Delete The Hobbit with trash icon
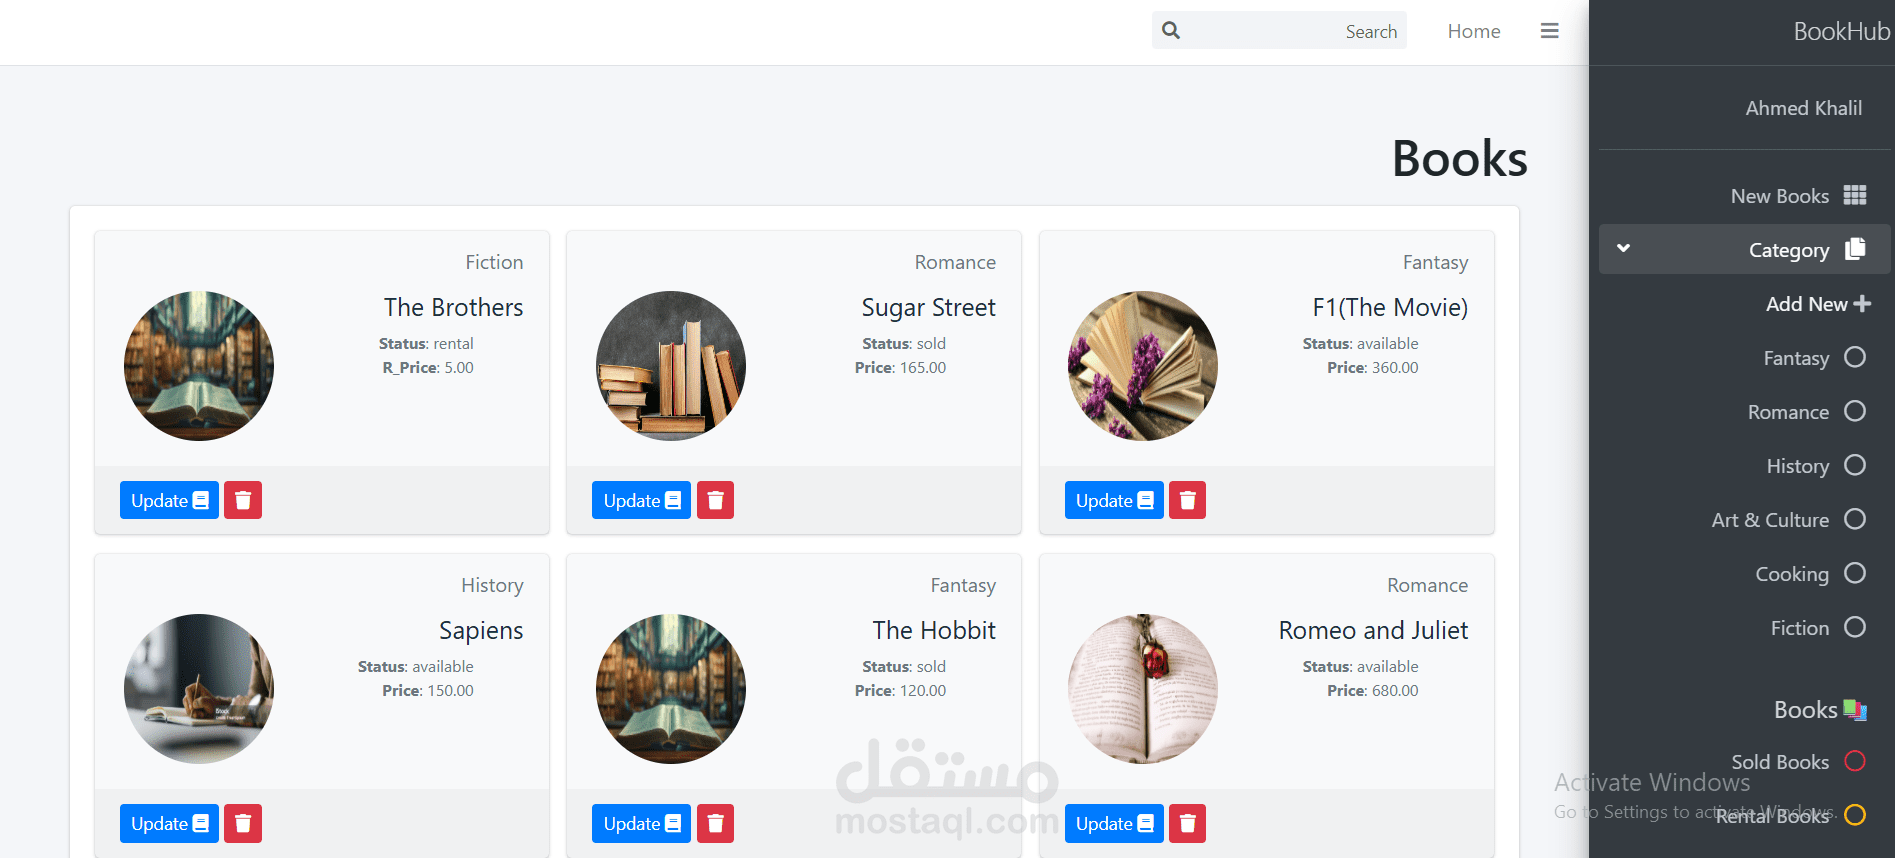Image resolution: width=1895 pixels, height=858 pixels. coord(715,823)
